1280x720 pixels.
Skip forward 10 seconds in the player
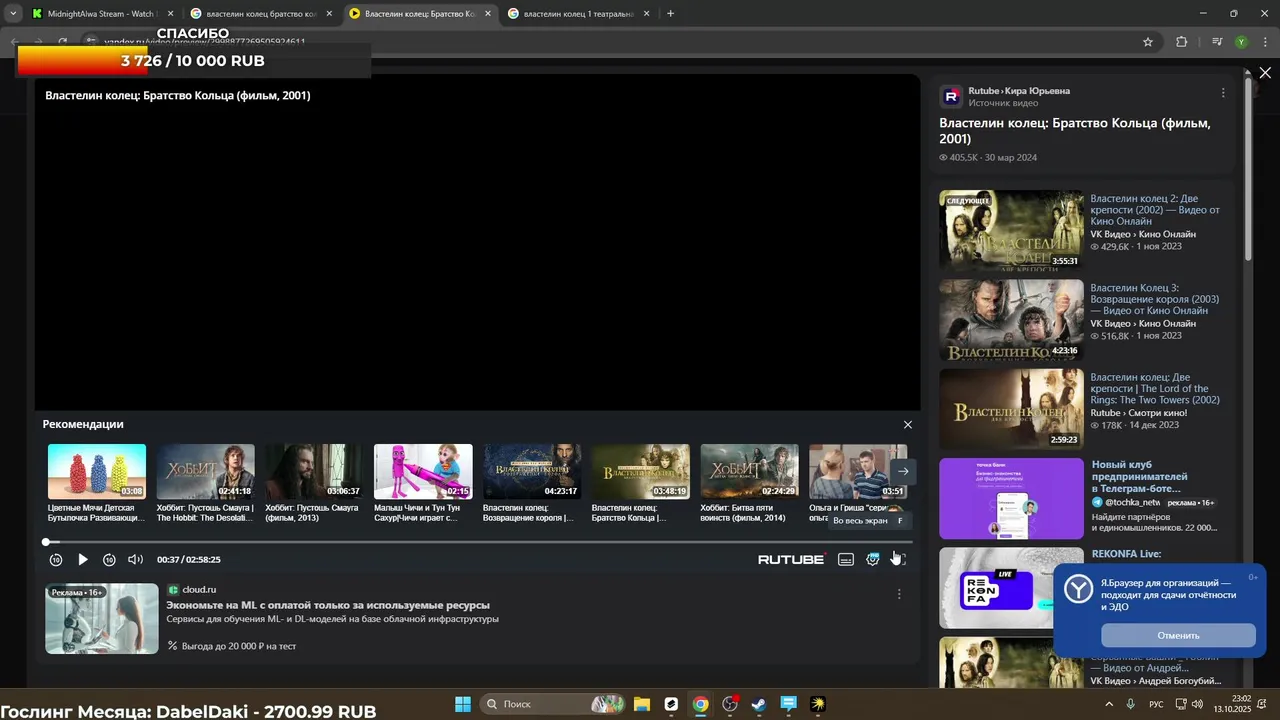coord(109,560)
